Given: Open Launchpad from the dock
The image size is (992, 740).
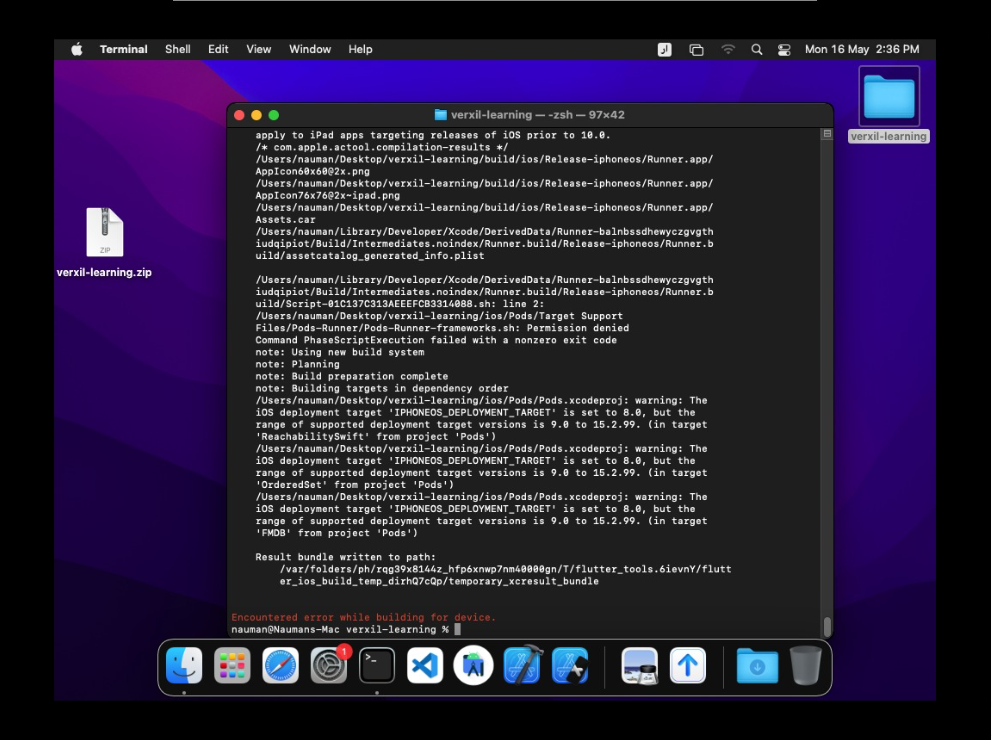Looking at the screenshot, I should click(x=232, y=666).
